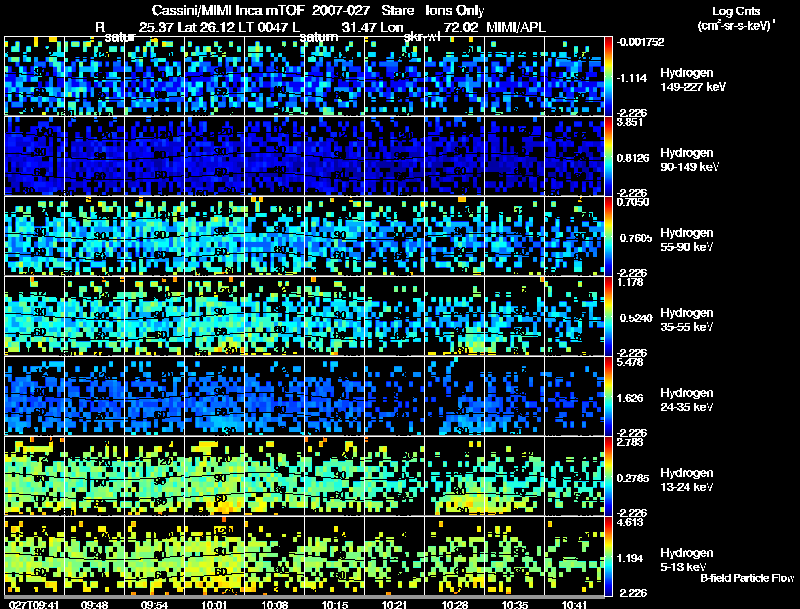Click the 10:28 time axis label
The width and height of the screenshot is (800, 609).
pos(455,605)
